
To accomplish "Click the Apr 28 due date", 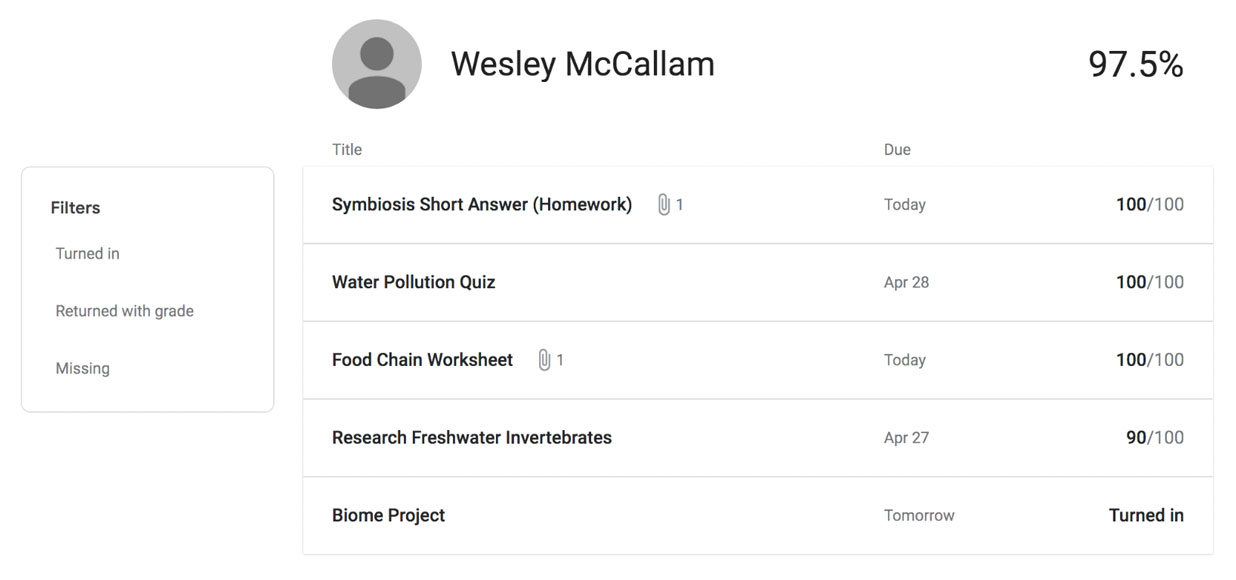I will tap(906, 282).
